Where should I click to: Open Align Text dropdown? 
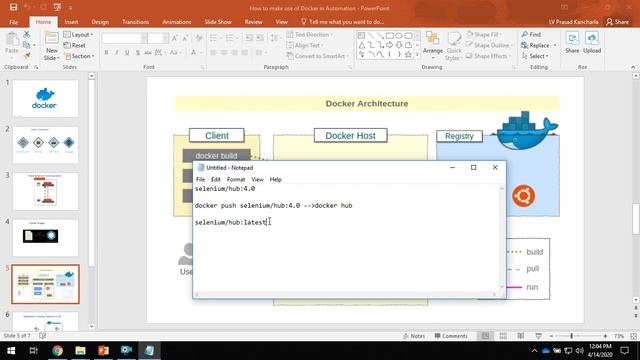pos(305,45)
